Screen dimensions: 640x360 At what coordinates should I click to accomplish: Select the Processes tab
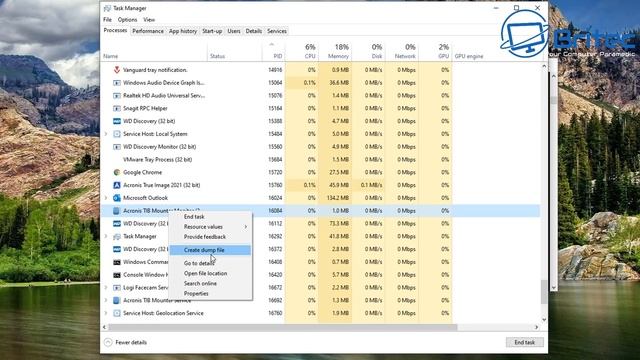tap(116, 31)
